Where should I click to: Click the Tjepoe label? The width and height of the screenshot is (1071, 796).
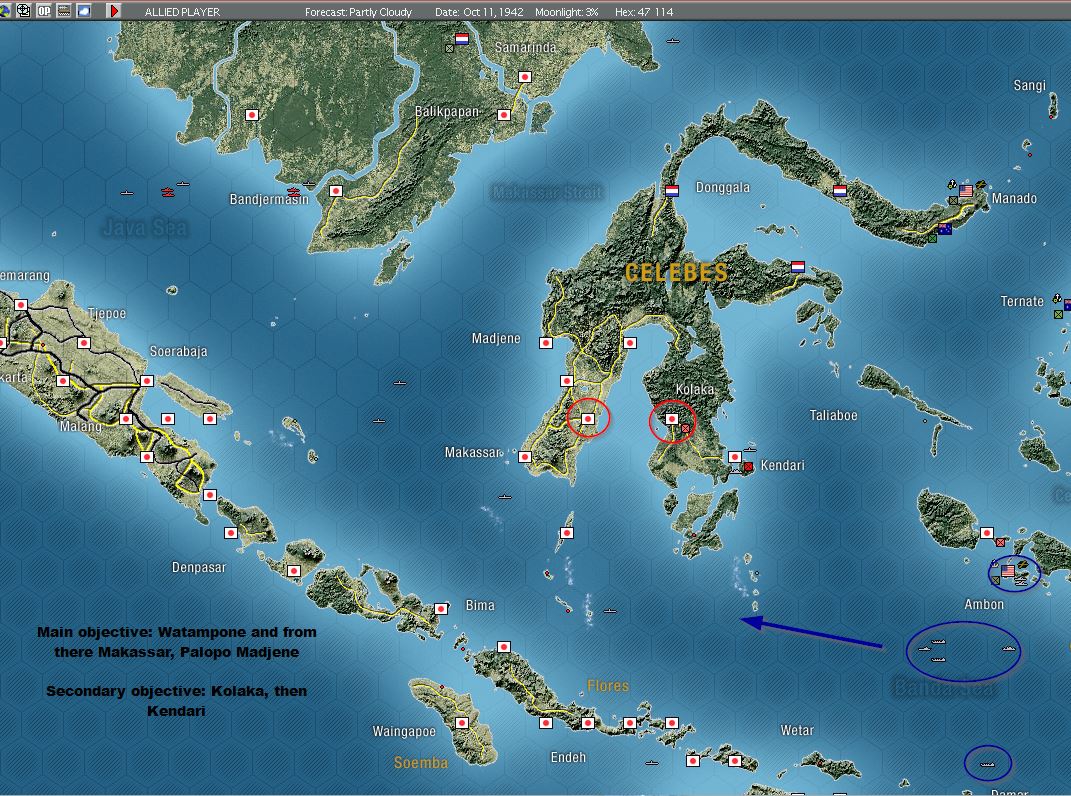click(x=107, y=314)
